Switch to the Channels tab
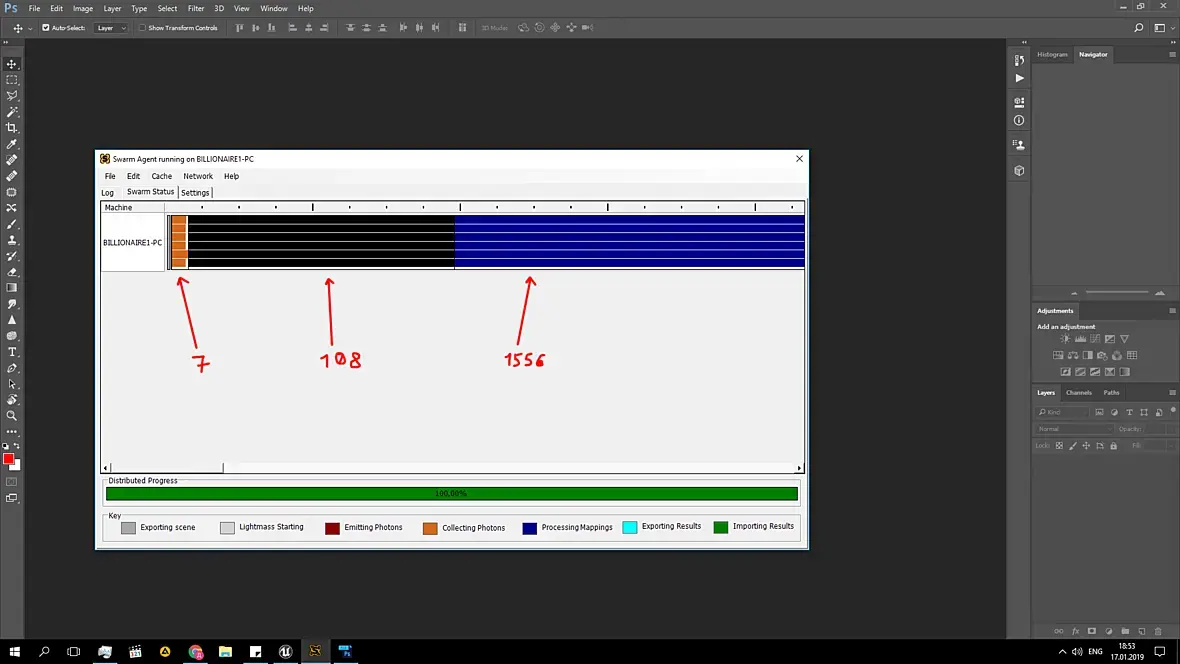This screenshot has height=664, width=1180. click(1078, 392)
